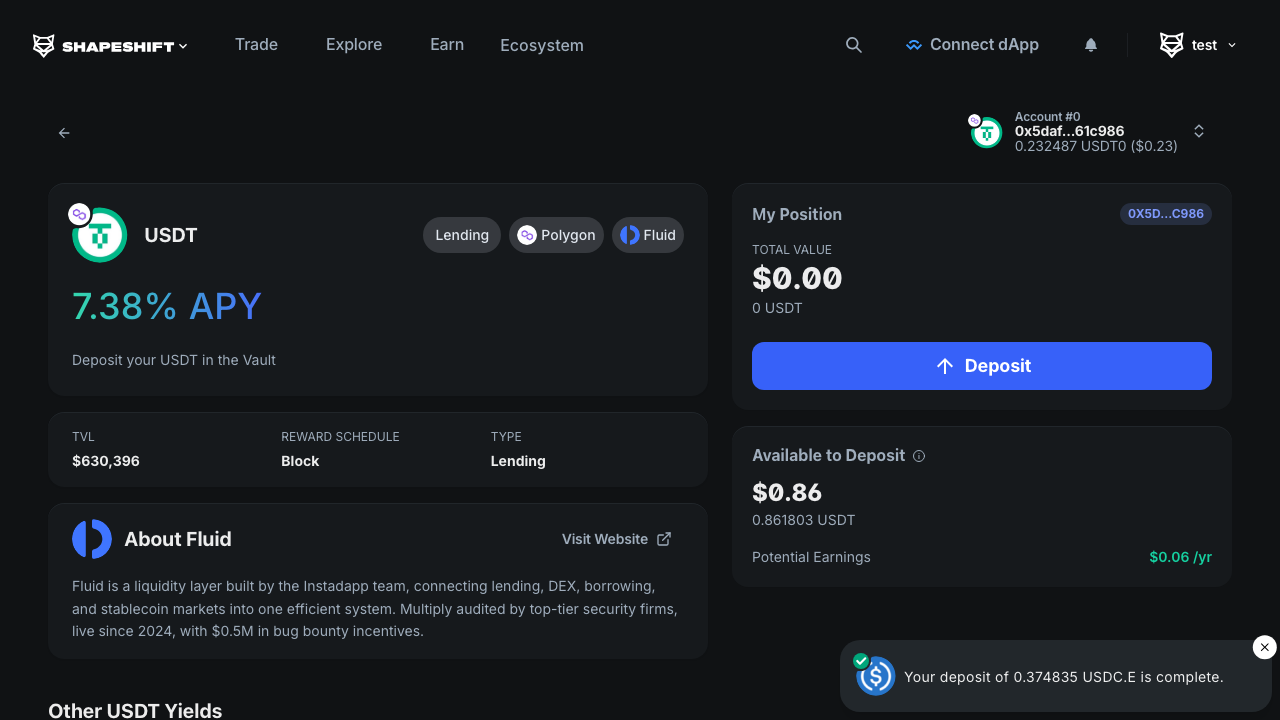Click the notification bell icon

click(x=1091, y=44)
